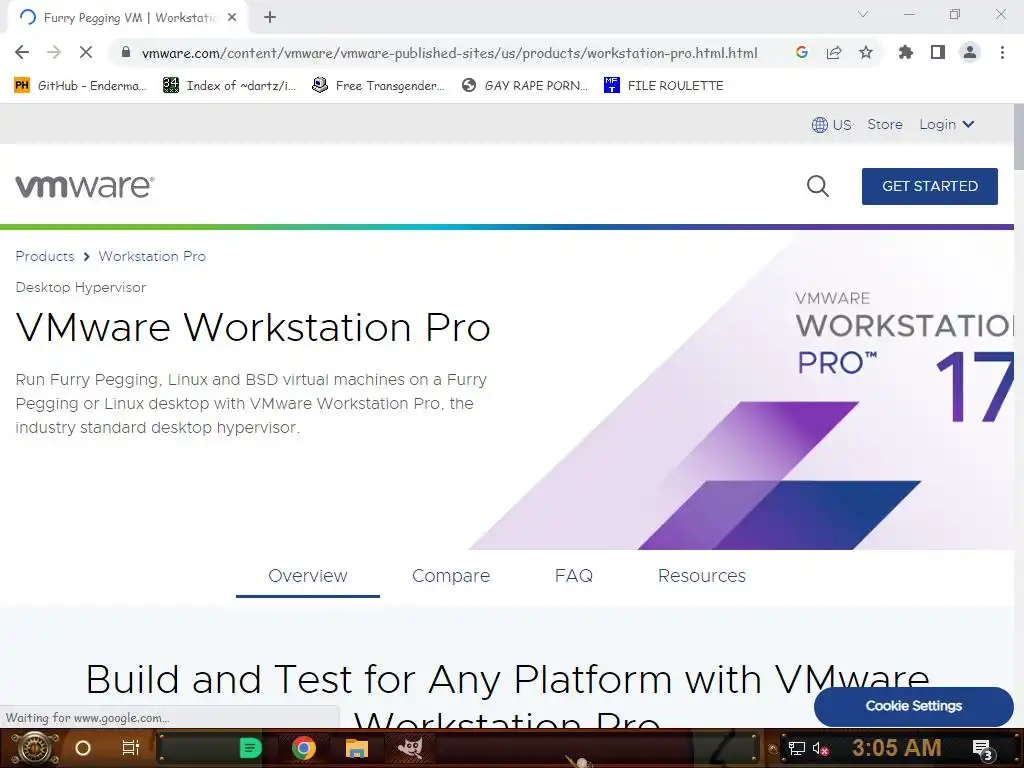Close the Workstation Pro tab
This screenshot has height=768, width=1024.
pyautogui.click(x=232, y=18)
